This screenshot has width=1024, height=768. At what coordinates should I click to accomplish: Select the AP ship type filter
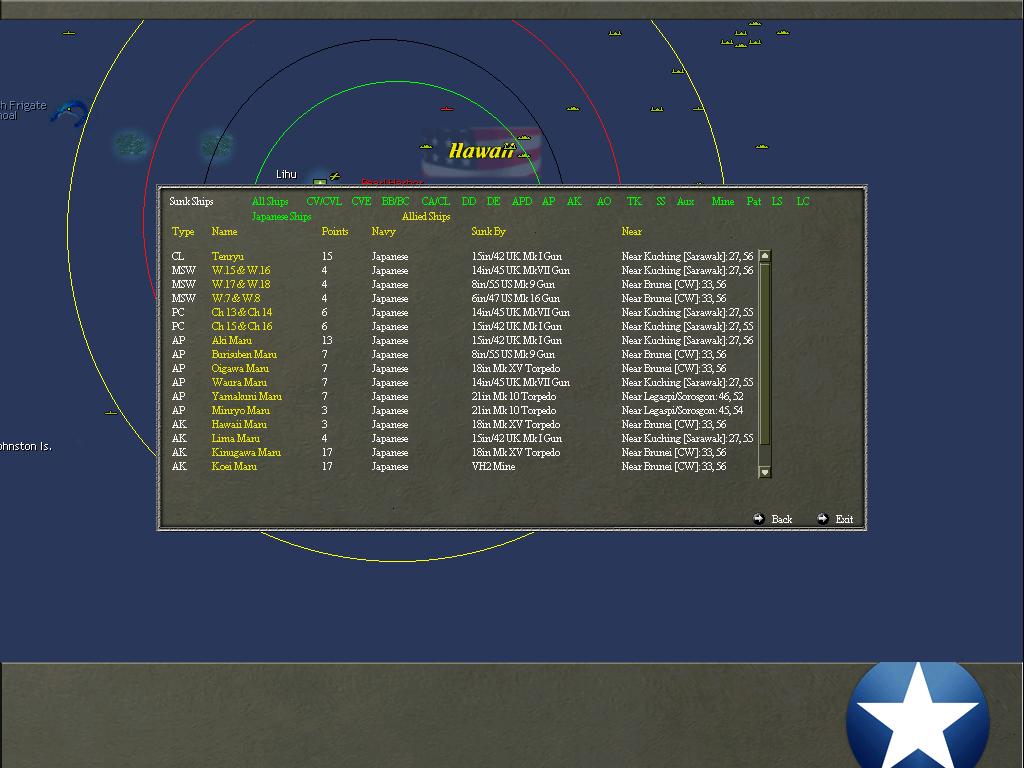[549, 201]
